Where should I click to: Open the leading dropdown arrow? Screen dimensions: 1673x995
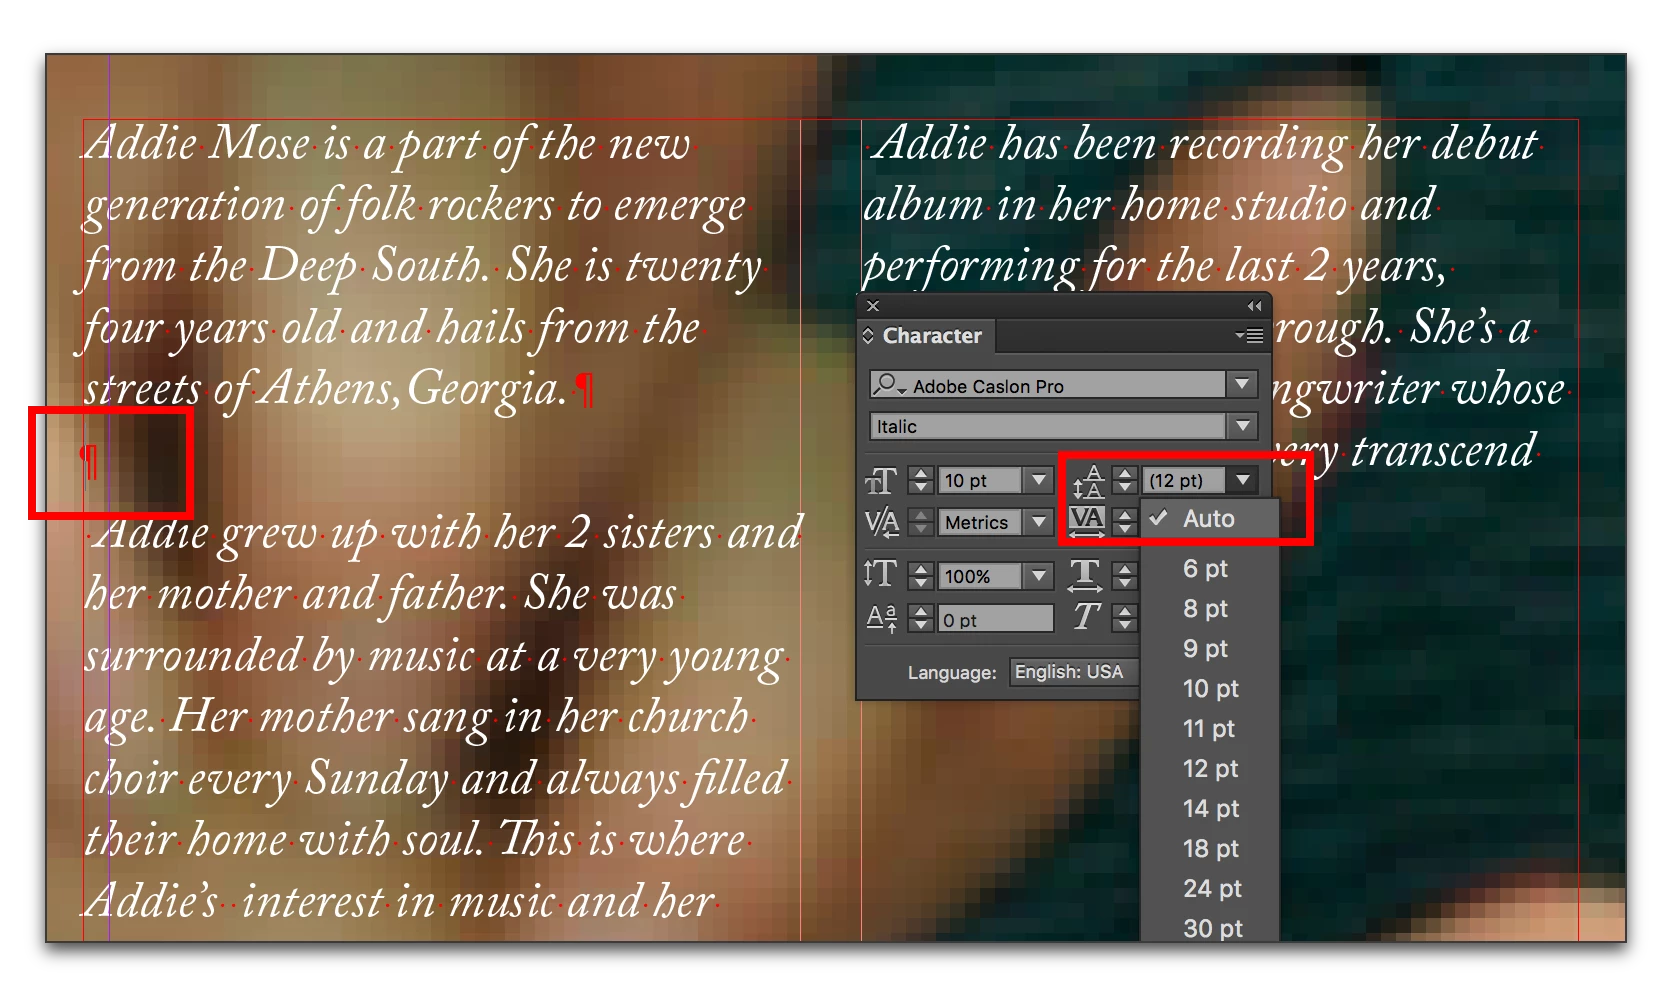(1243, 481)
